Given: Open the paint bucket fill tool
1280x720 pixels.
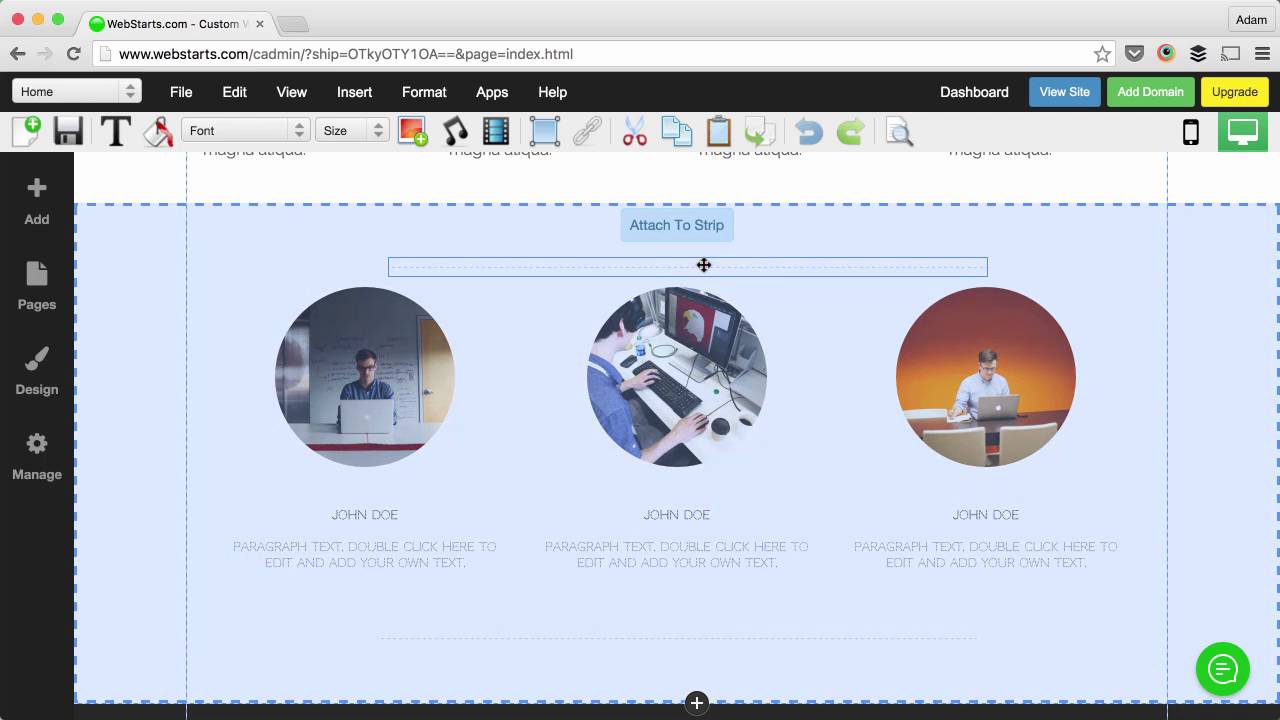Looking at the screenshot, I should [158, 131].
